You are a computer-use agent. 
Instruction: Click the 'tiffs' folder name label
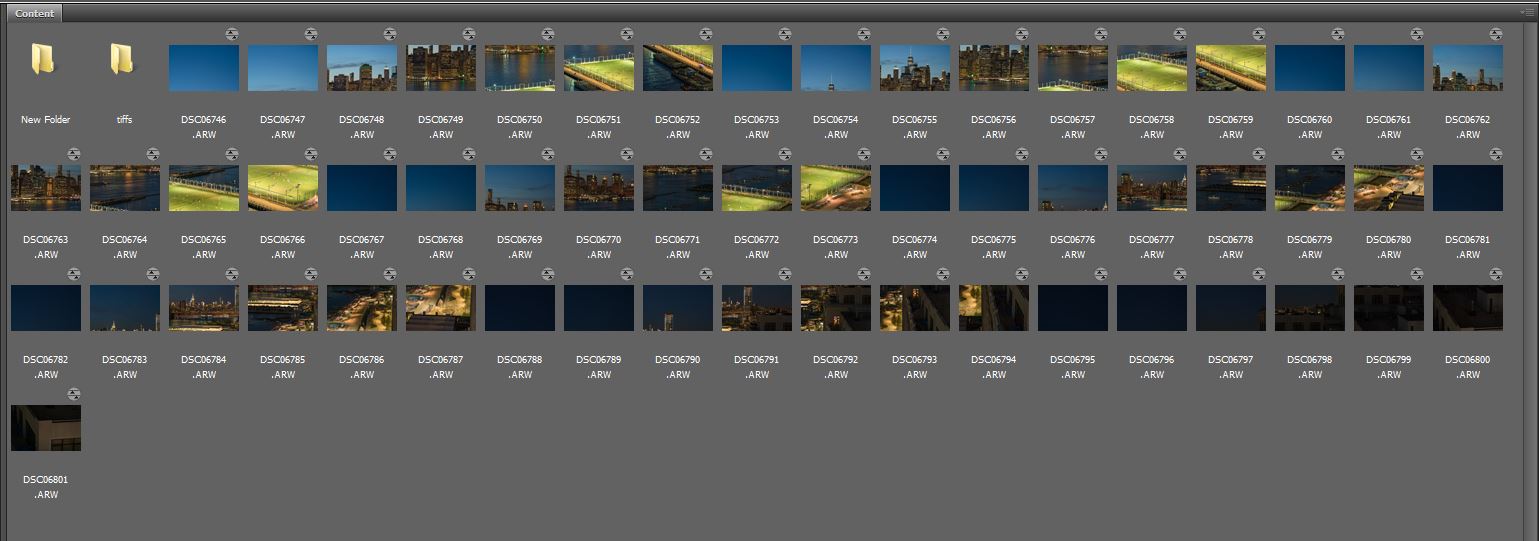(125, 120)
